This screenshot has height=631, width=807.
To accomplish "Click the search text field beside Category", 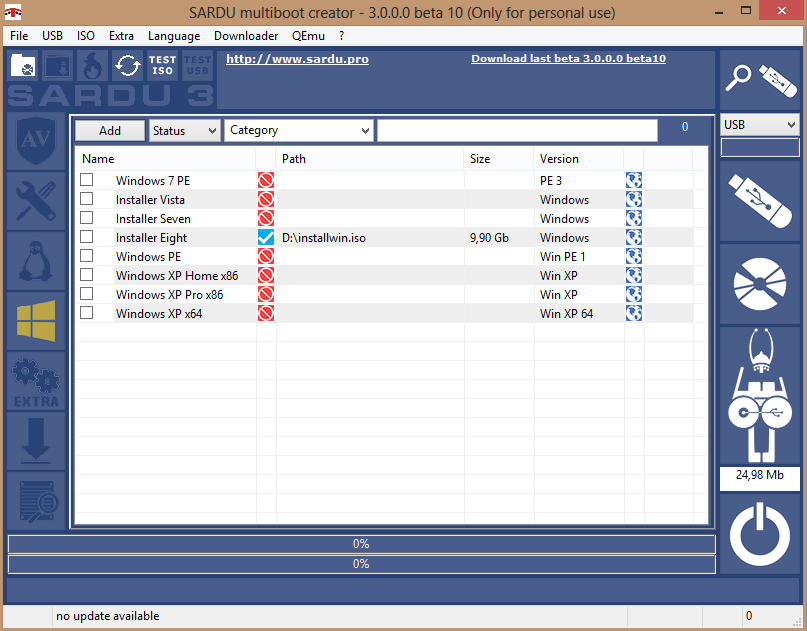I will [x=517, y=131].
